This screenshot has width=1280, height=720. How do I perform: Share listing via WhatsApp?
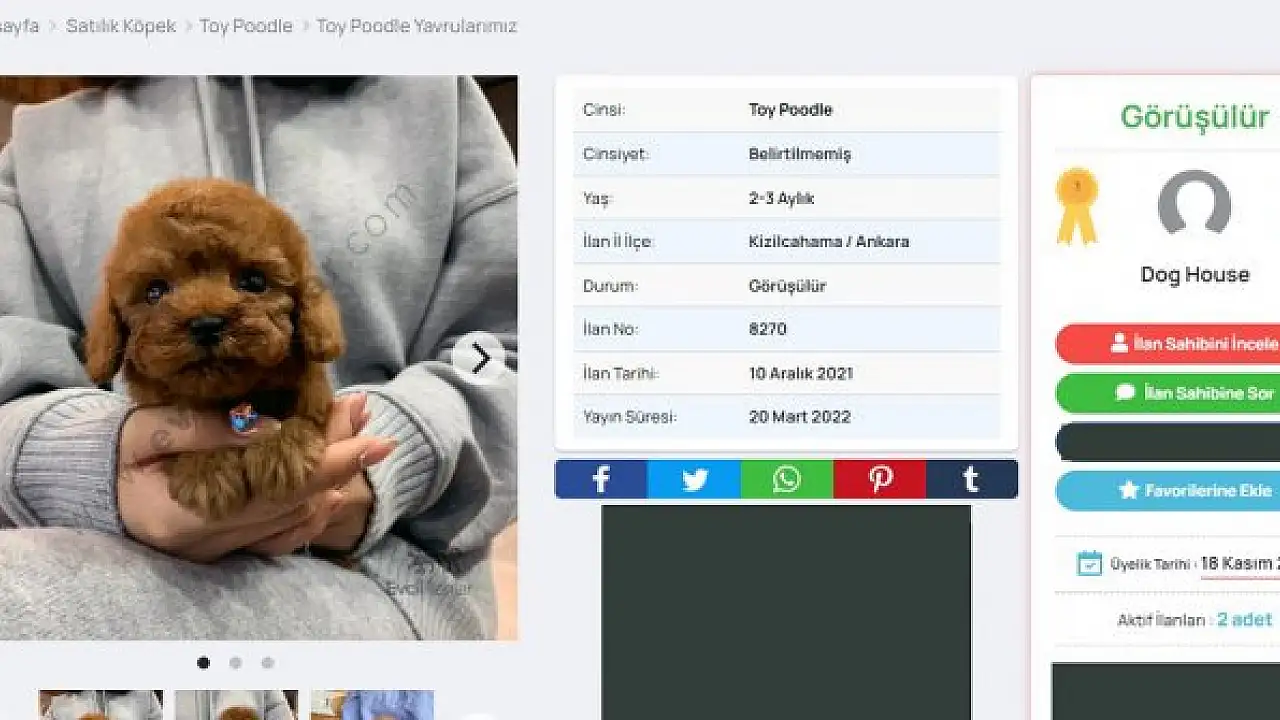tap(787, 479)
